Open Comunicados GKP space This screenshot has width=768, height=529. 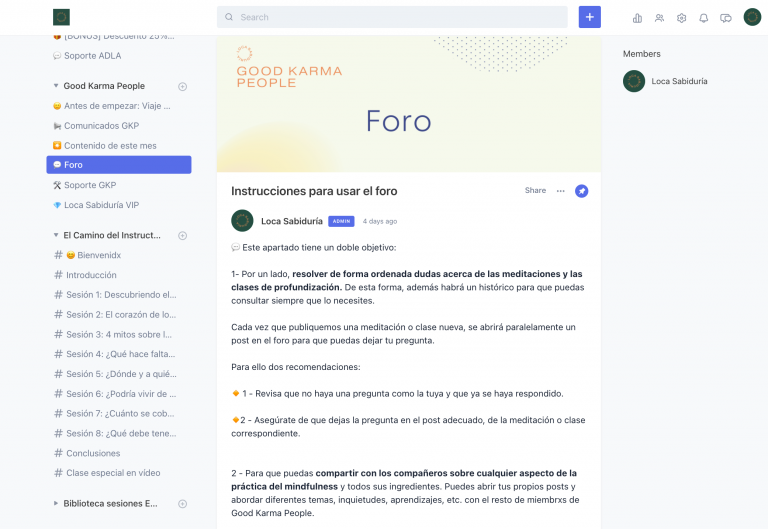[96, 126]
